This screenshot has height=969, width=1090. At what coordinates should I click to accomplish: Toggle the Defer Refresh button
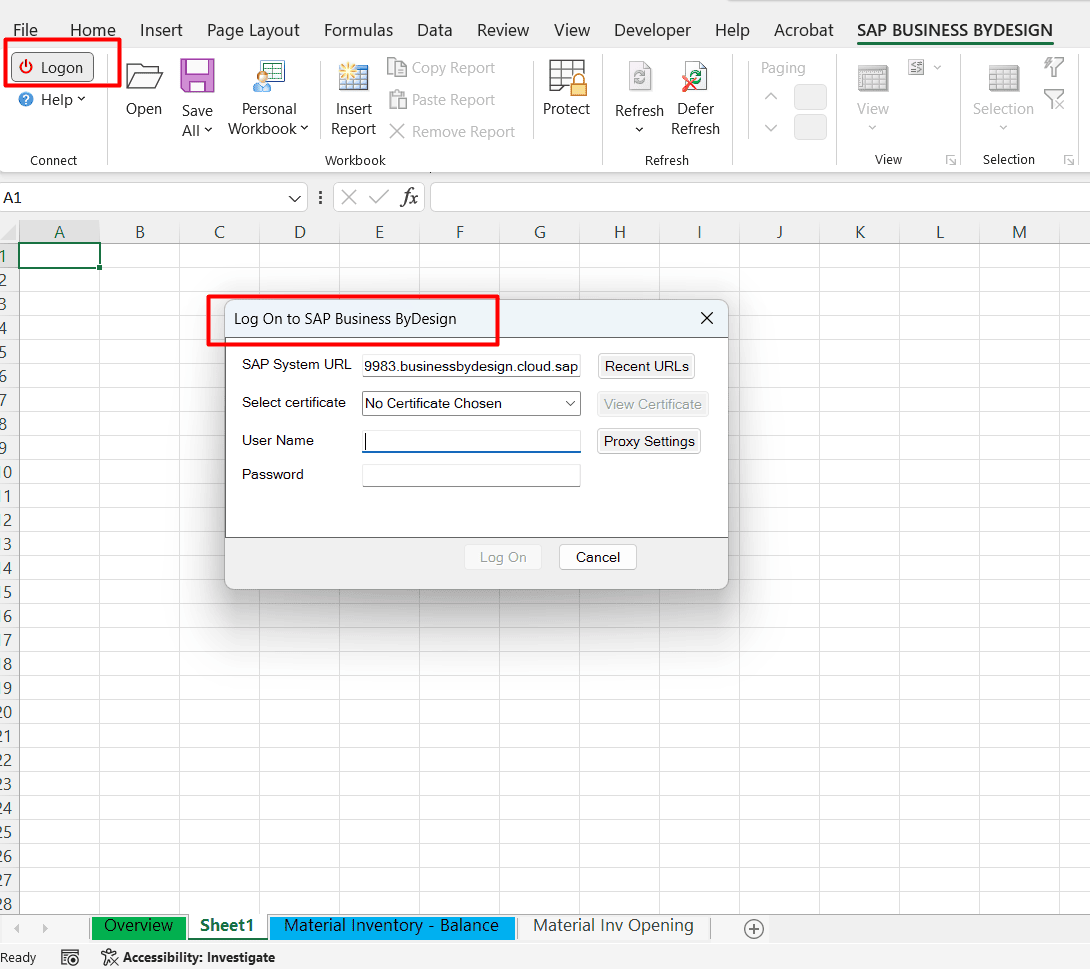(695, 99)
